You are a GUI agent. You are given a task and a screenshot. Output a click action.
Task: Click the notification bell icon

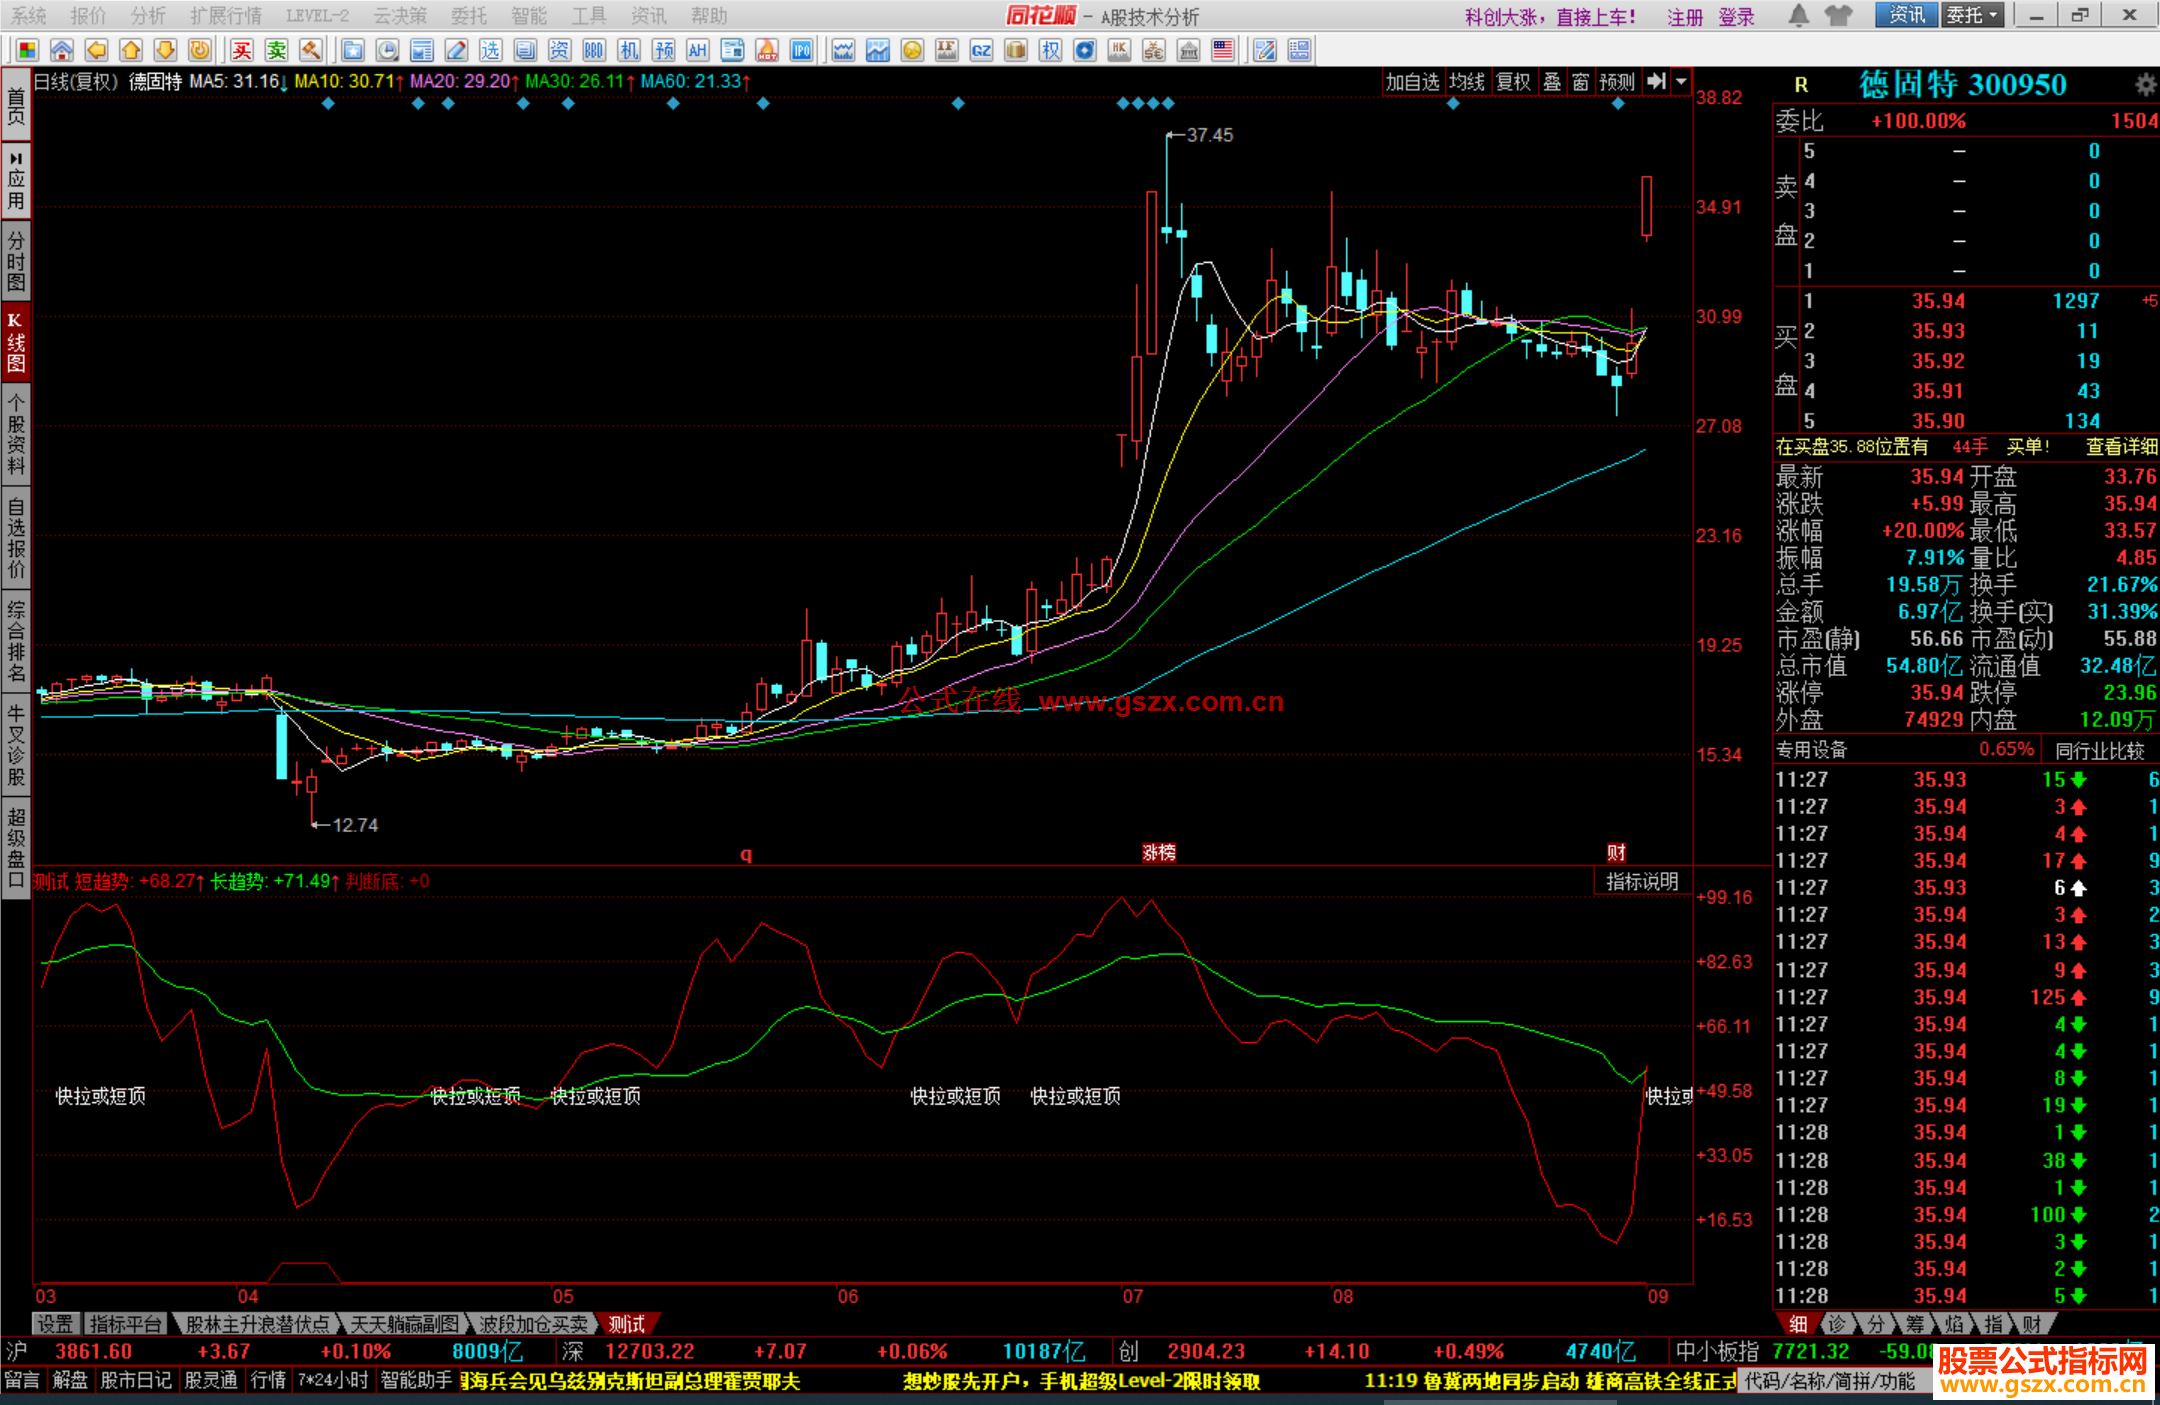(1798, 15)
